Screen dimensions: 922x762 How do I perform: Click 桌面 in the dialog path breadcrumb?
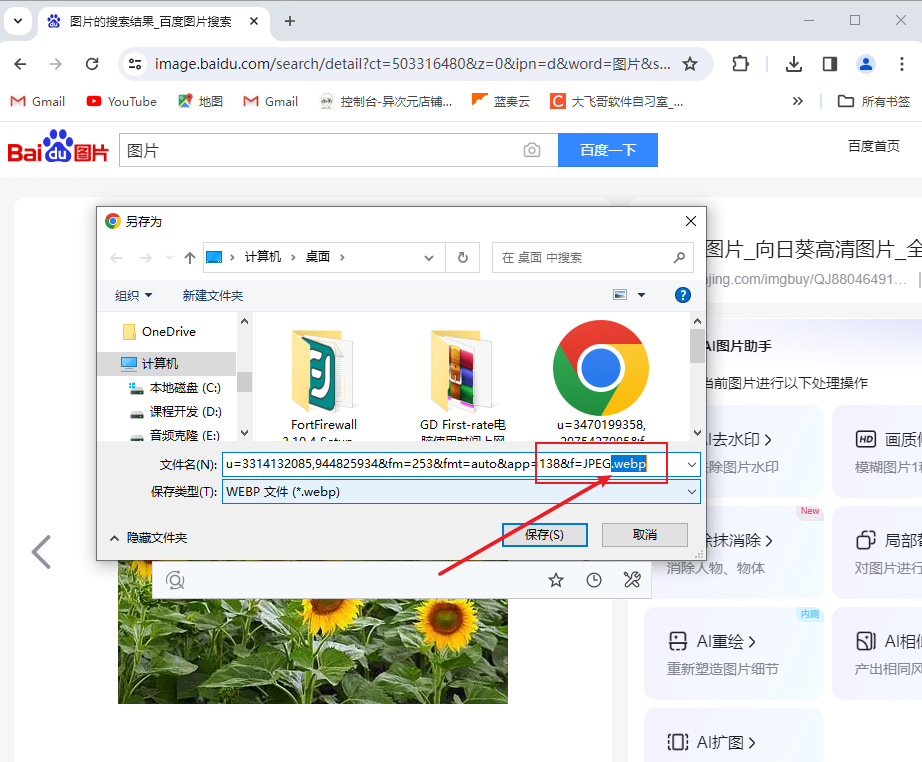click(318, 257)
